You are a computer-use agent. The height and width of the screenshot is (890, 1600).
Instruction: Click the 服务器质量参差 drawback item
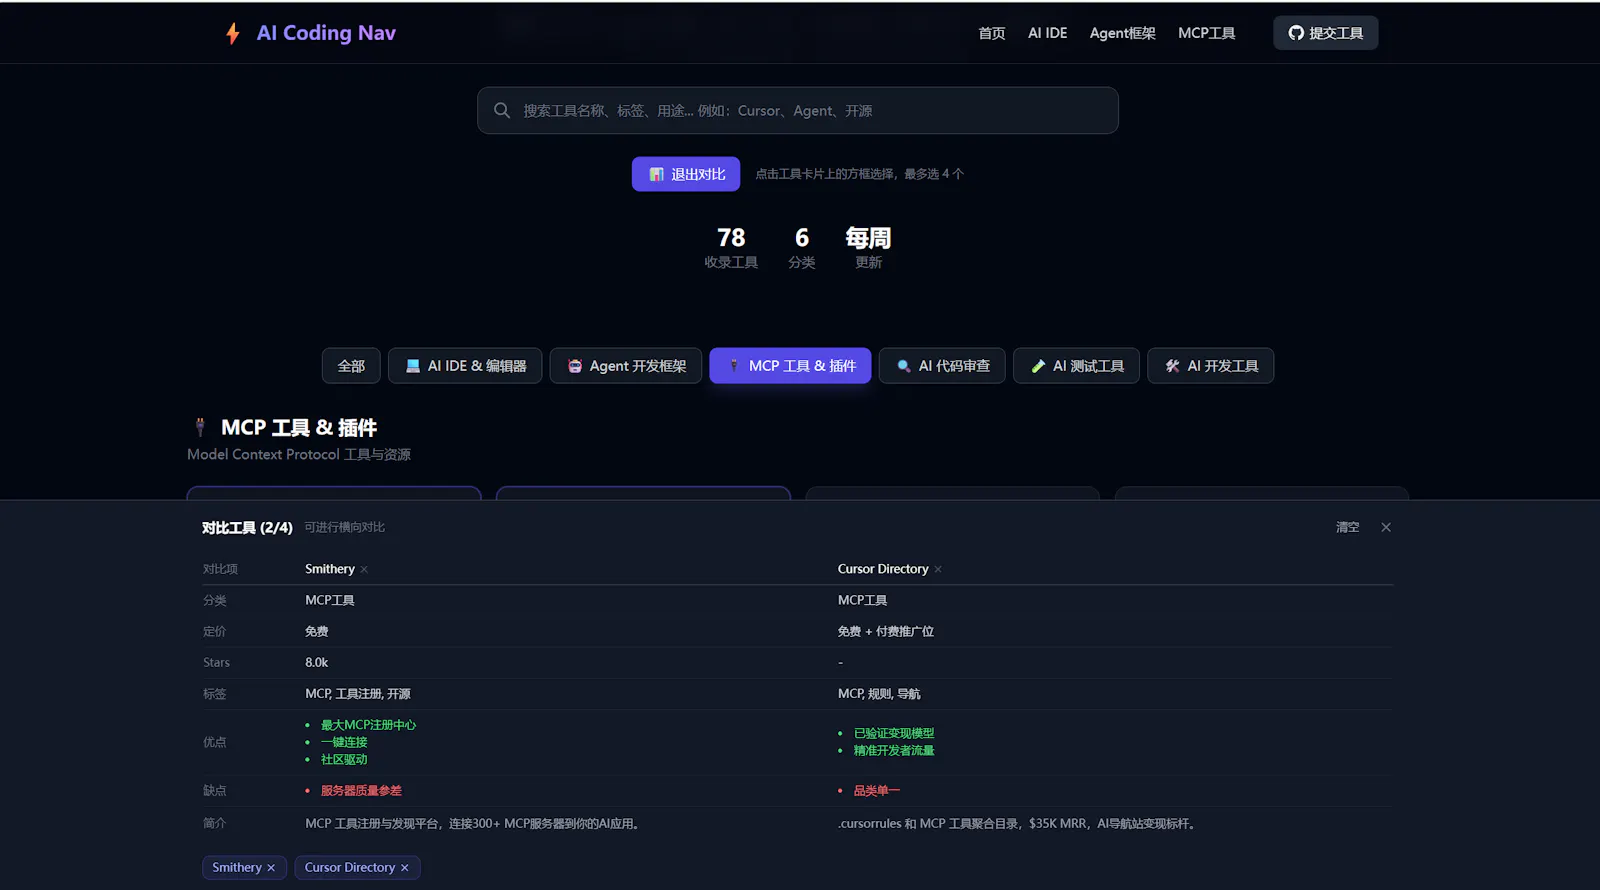tap(361, 791)
